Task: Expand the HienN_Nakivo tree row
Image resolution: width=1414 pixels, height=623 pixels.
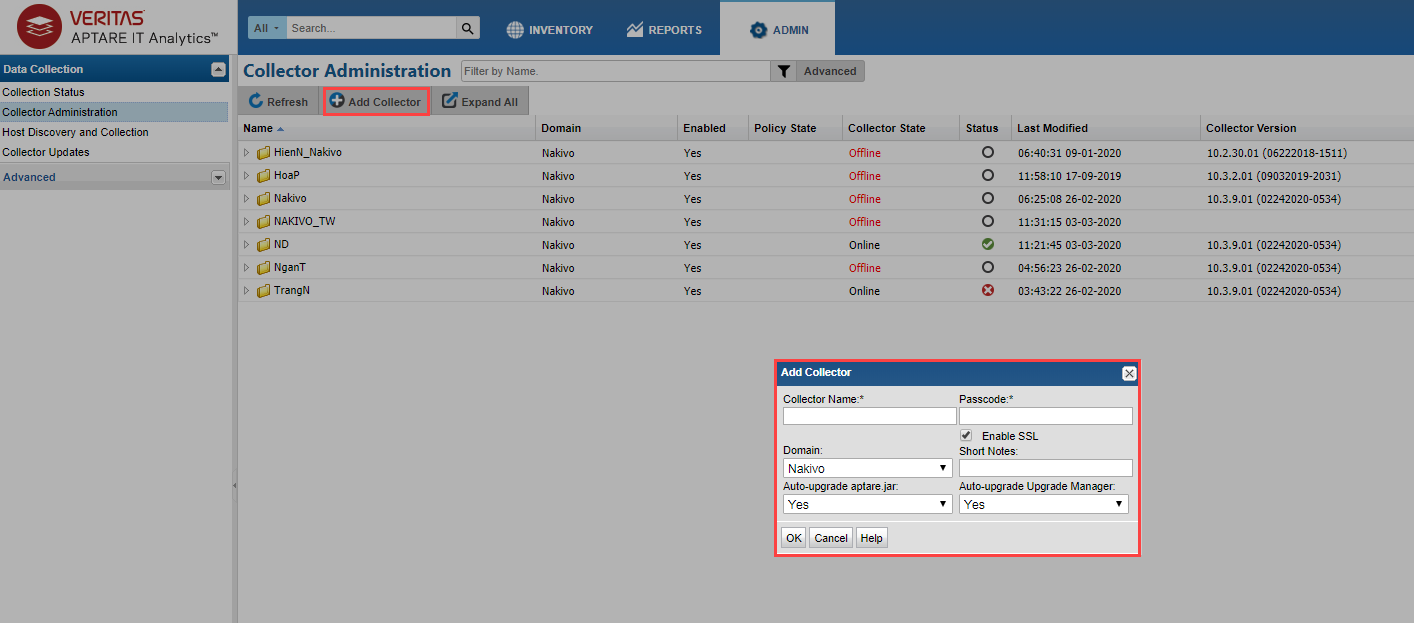Action: tap(247, 153)
